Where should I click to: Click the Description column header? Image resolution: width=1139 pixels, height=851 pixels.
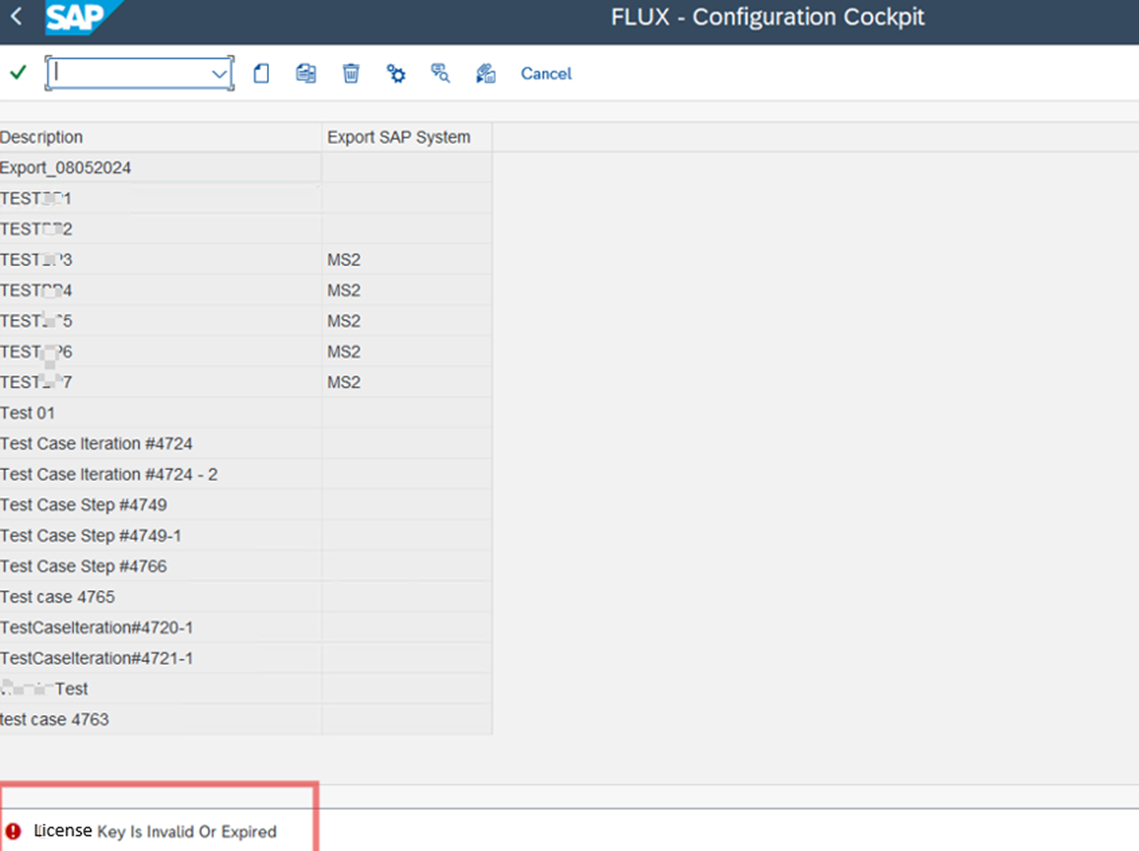(x=42, y=137)
